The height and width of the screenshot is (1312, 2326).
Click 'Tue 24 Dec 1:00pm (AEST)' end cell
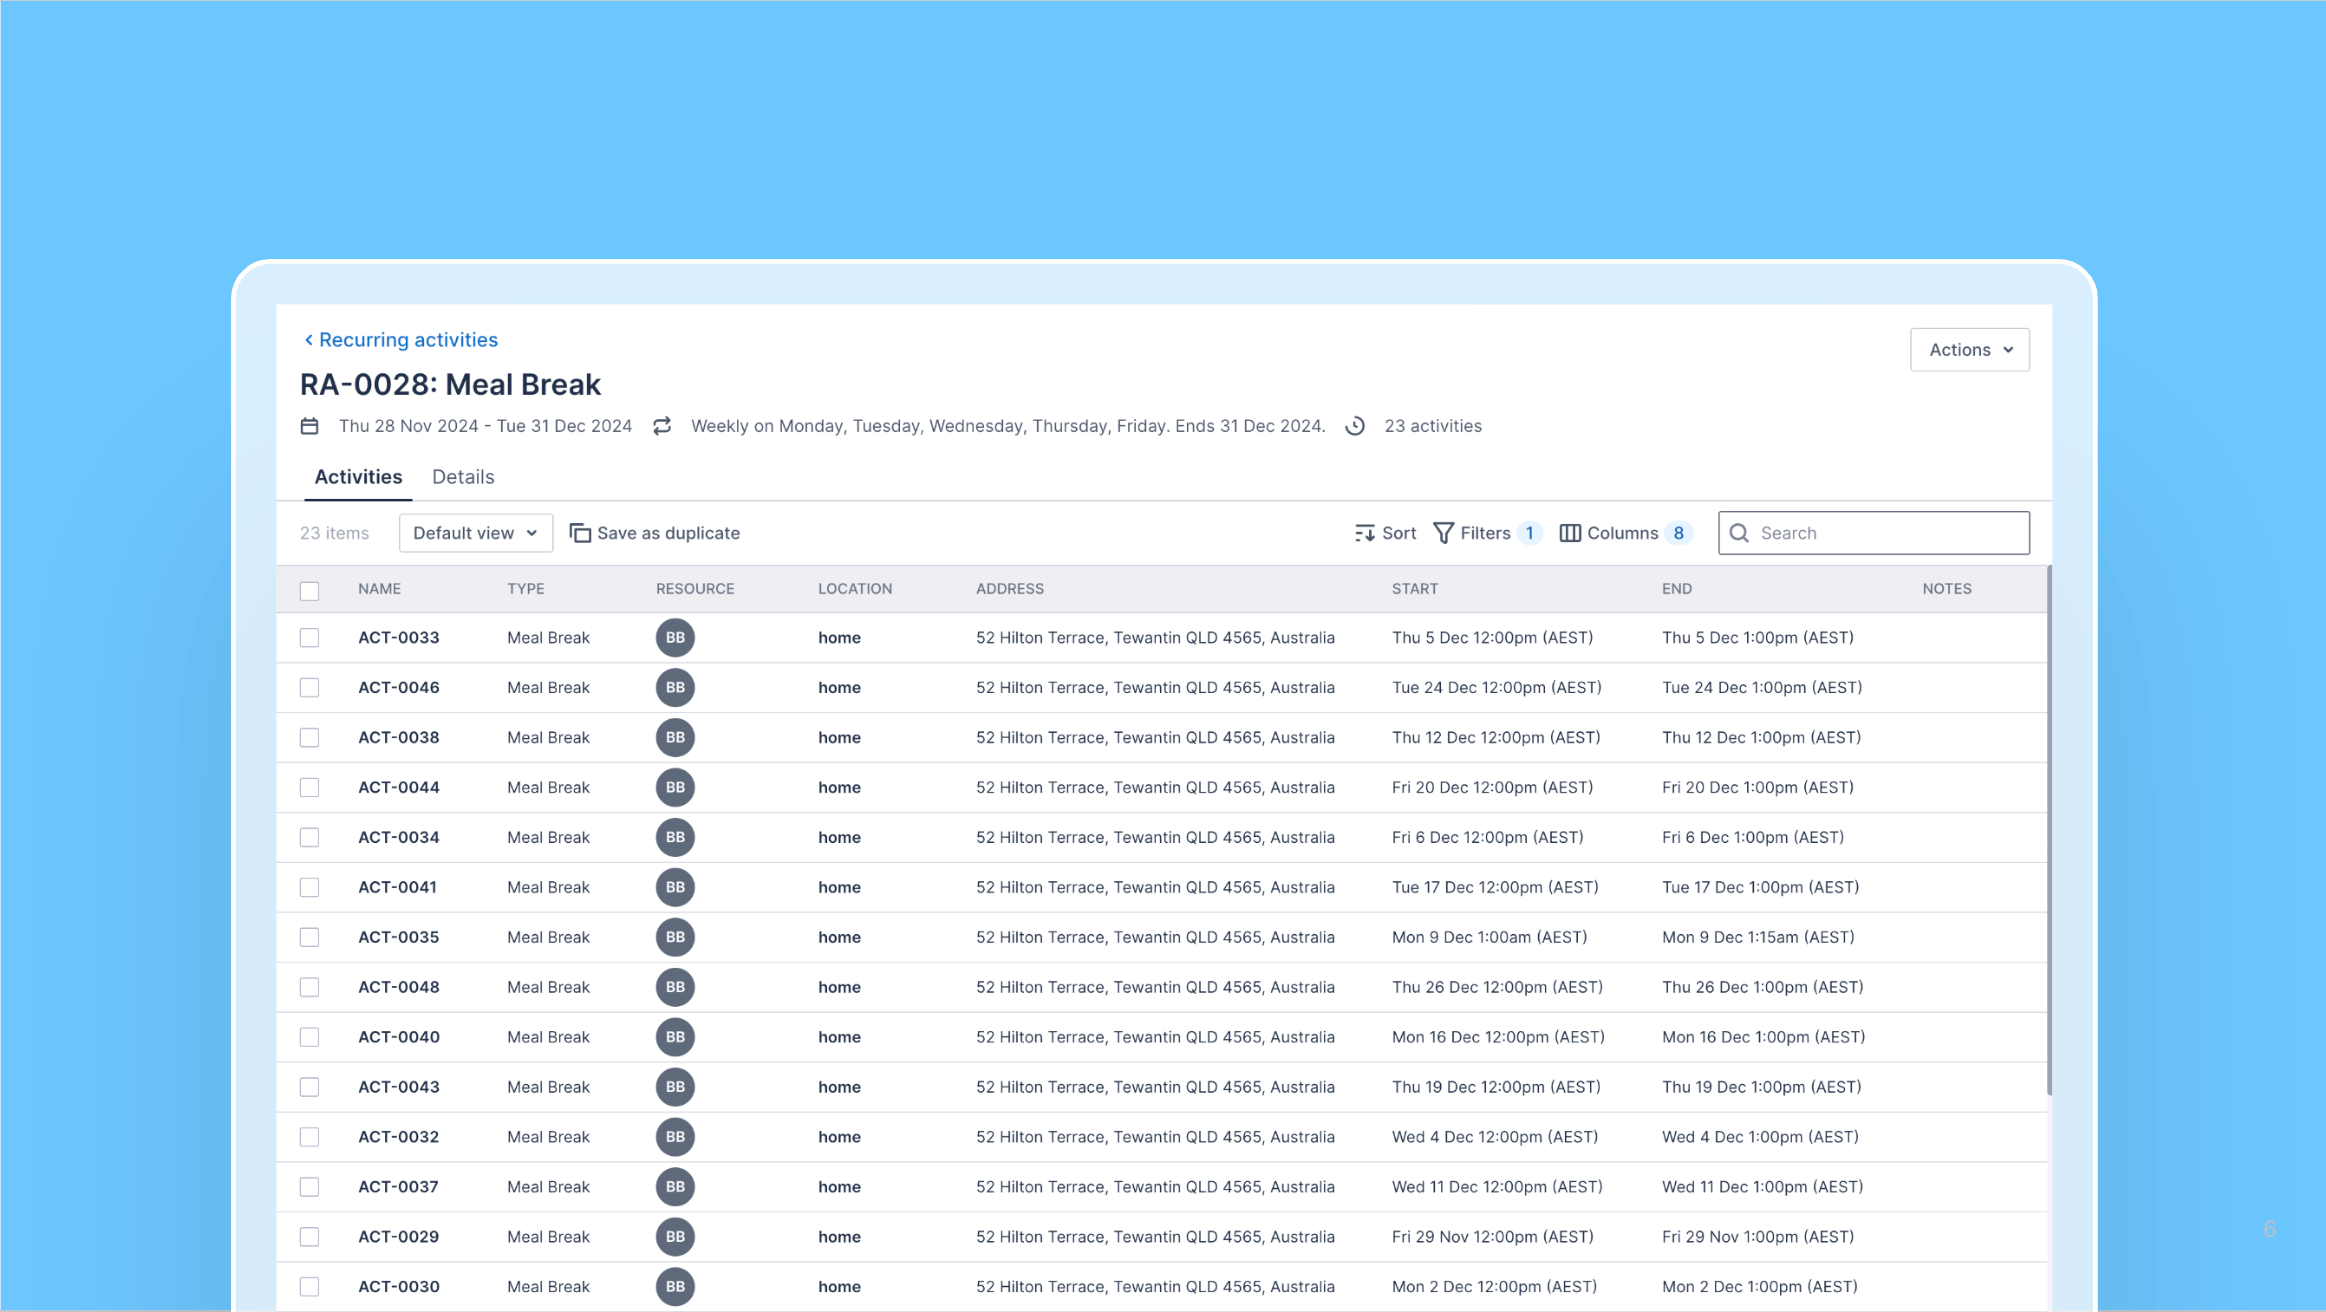coord(1762,688)
